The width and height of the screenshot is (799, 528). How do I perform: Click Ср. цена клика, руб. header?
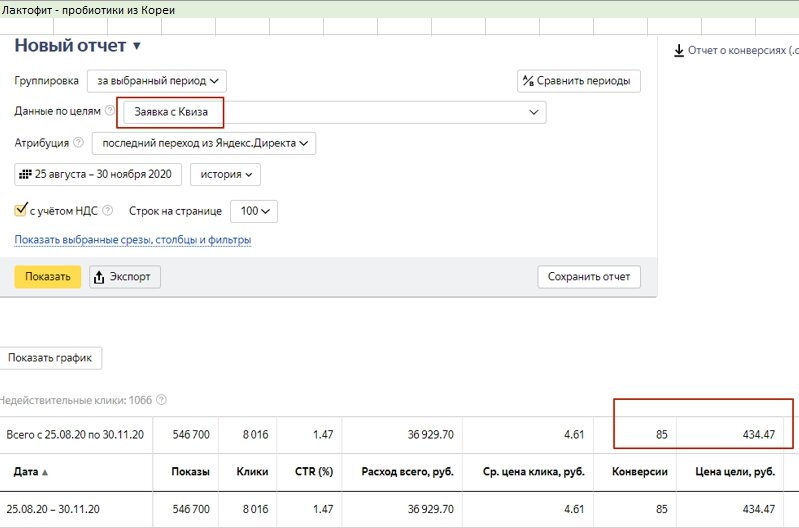click(x=534, y=472)
